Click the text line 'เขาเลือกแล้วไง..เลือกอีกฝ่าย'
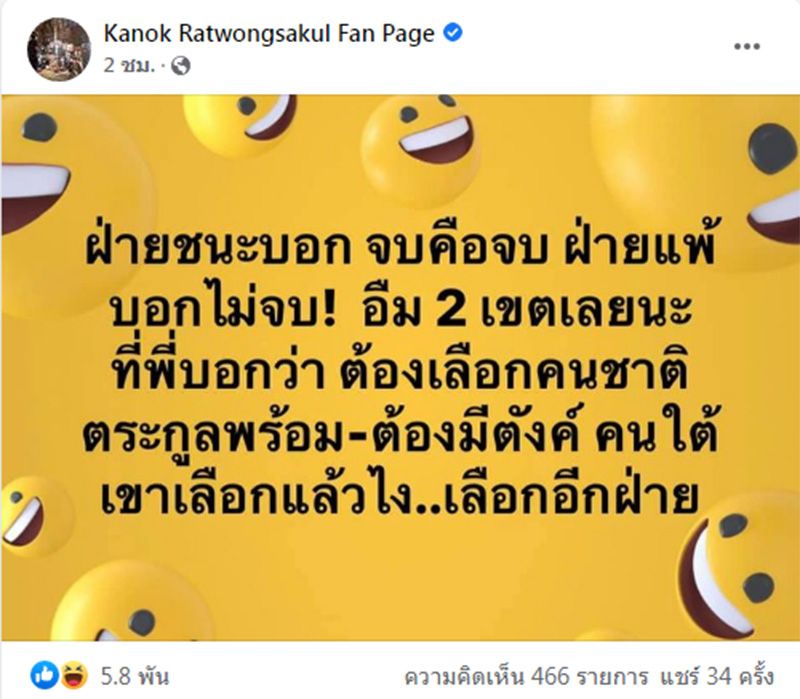Image resolution: width=800 pixels, height=699 pixels. pos(399,495)
